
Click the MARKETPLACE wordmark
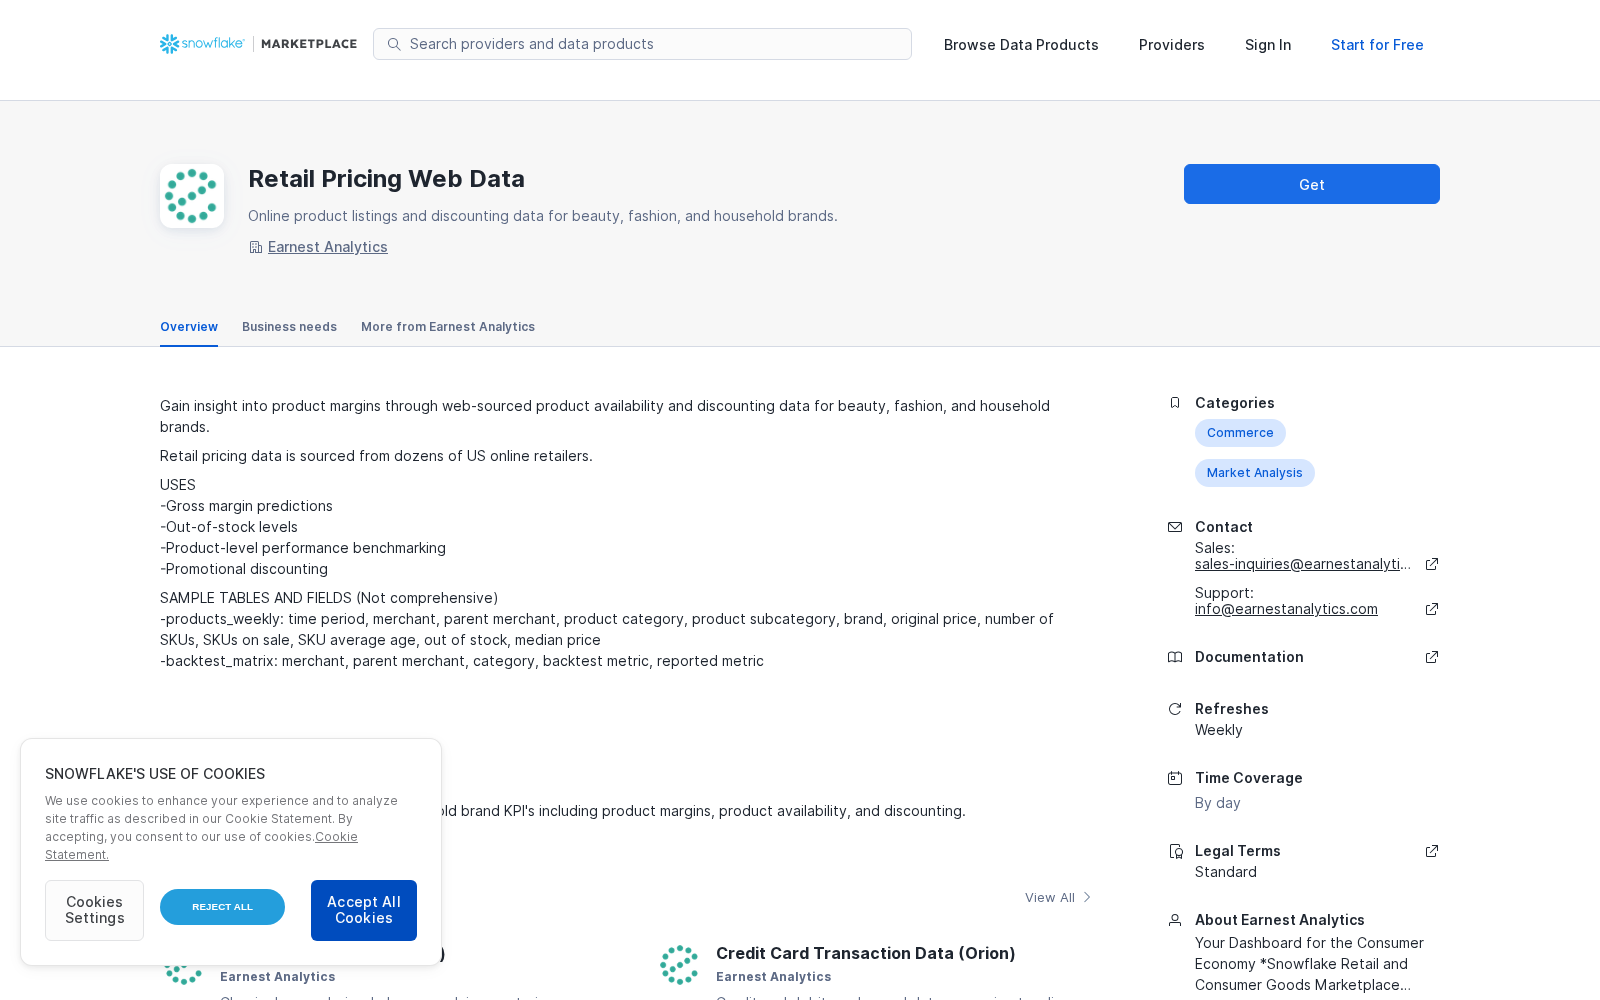(x=309, y=44)
